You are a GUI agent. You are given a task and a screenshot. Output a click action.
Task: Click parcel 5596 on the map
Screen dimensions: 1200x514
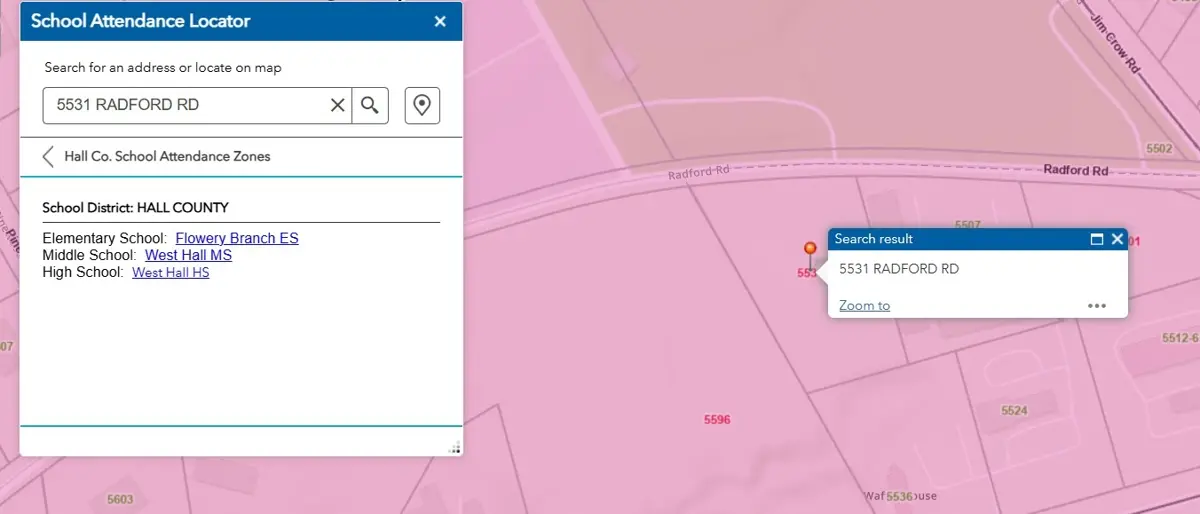point(717,420)
